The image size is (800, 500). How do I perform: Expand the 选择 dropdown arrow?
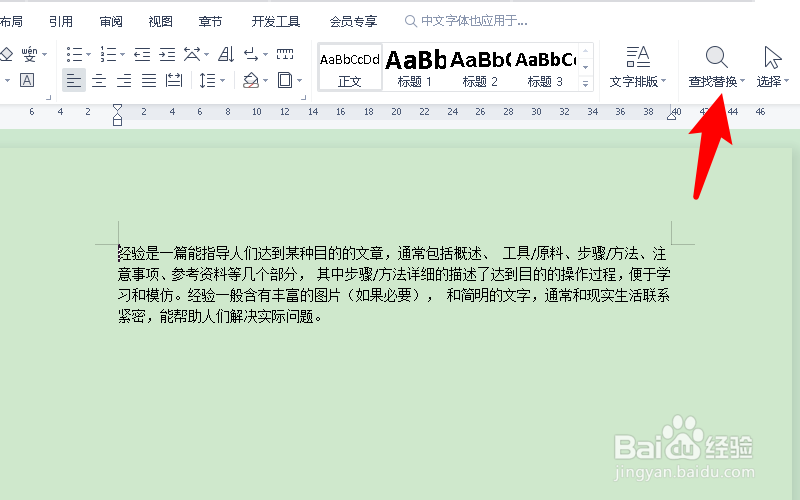(x=786, y=81)
